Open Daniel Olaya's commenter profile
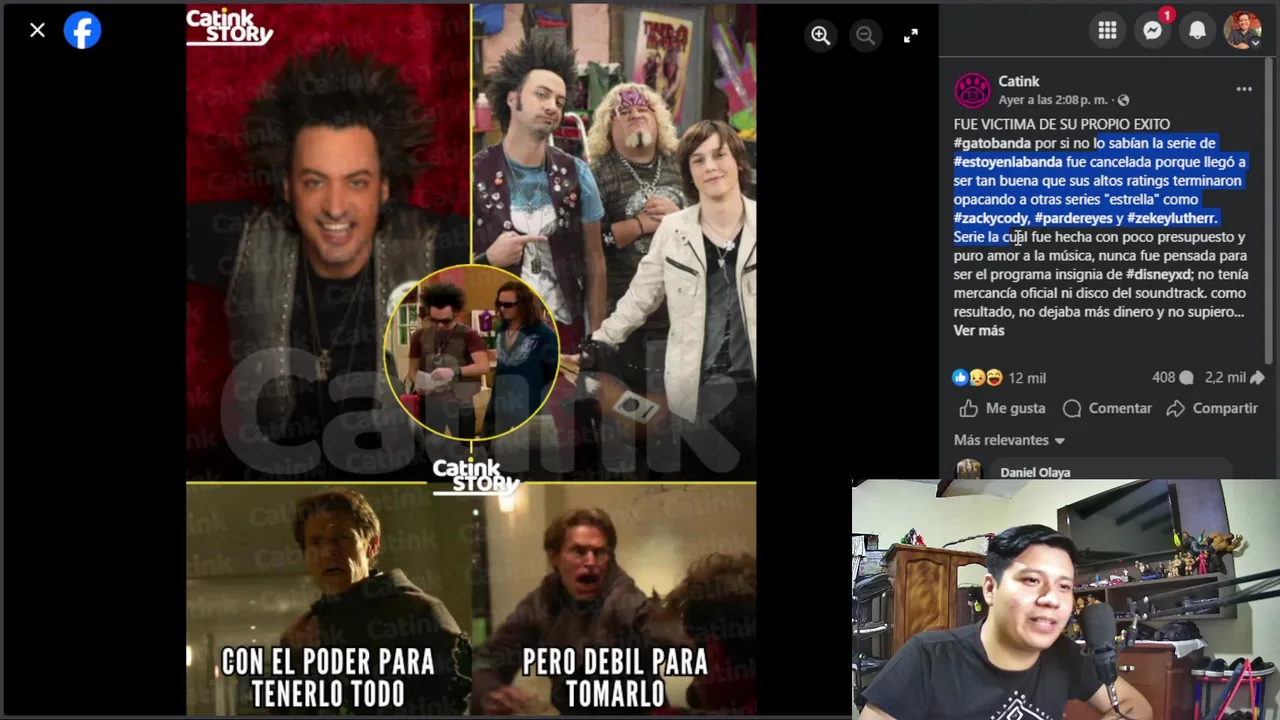This screenshot has height=720, width=1280. 1035,472
